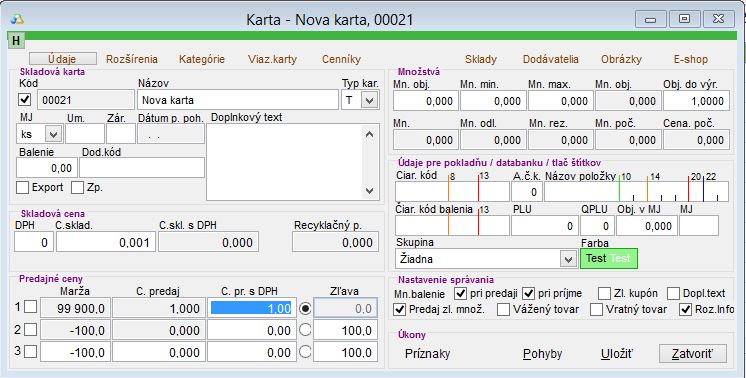
Task: Enable the Vážený tovar checkbox
Action: point(503,310)
